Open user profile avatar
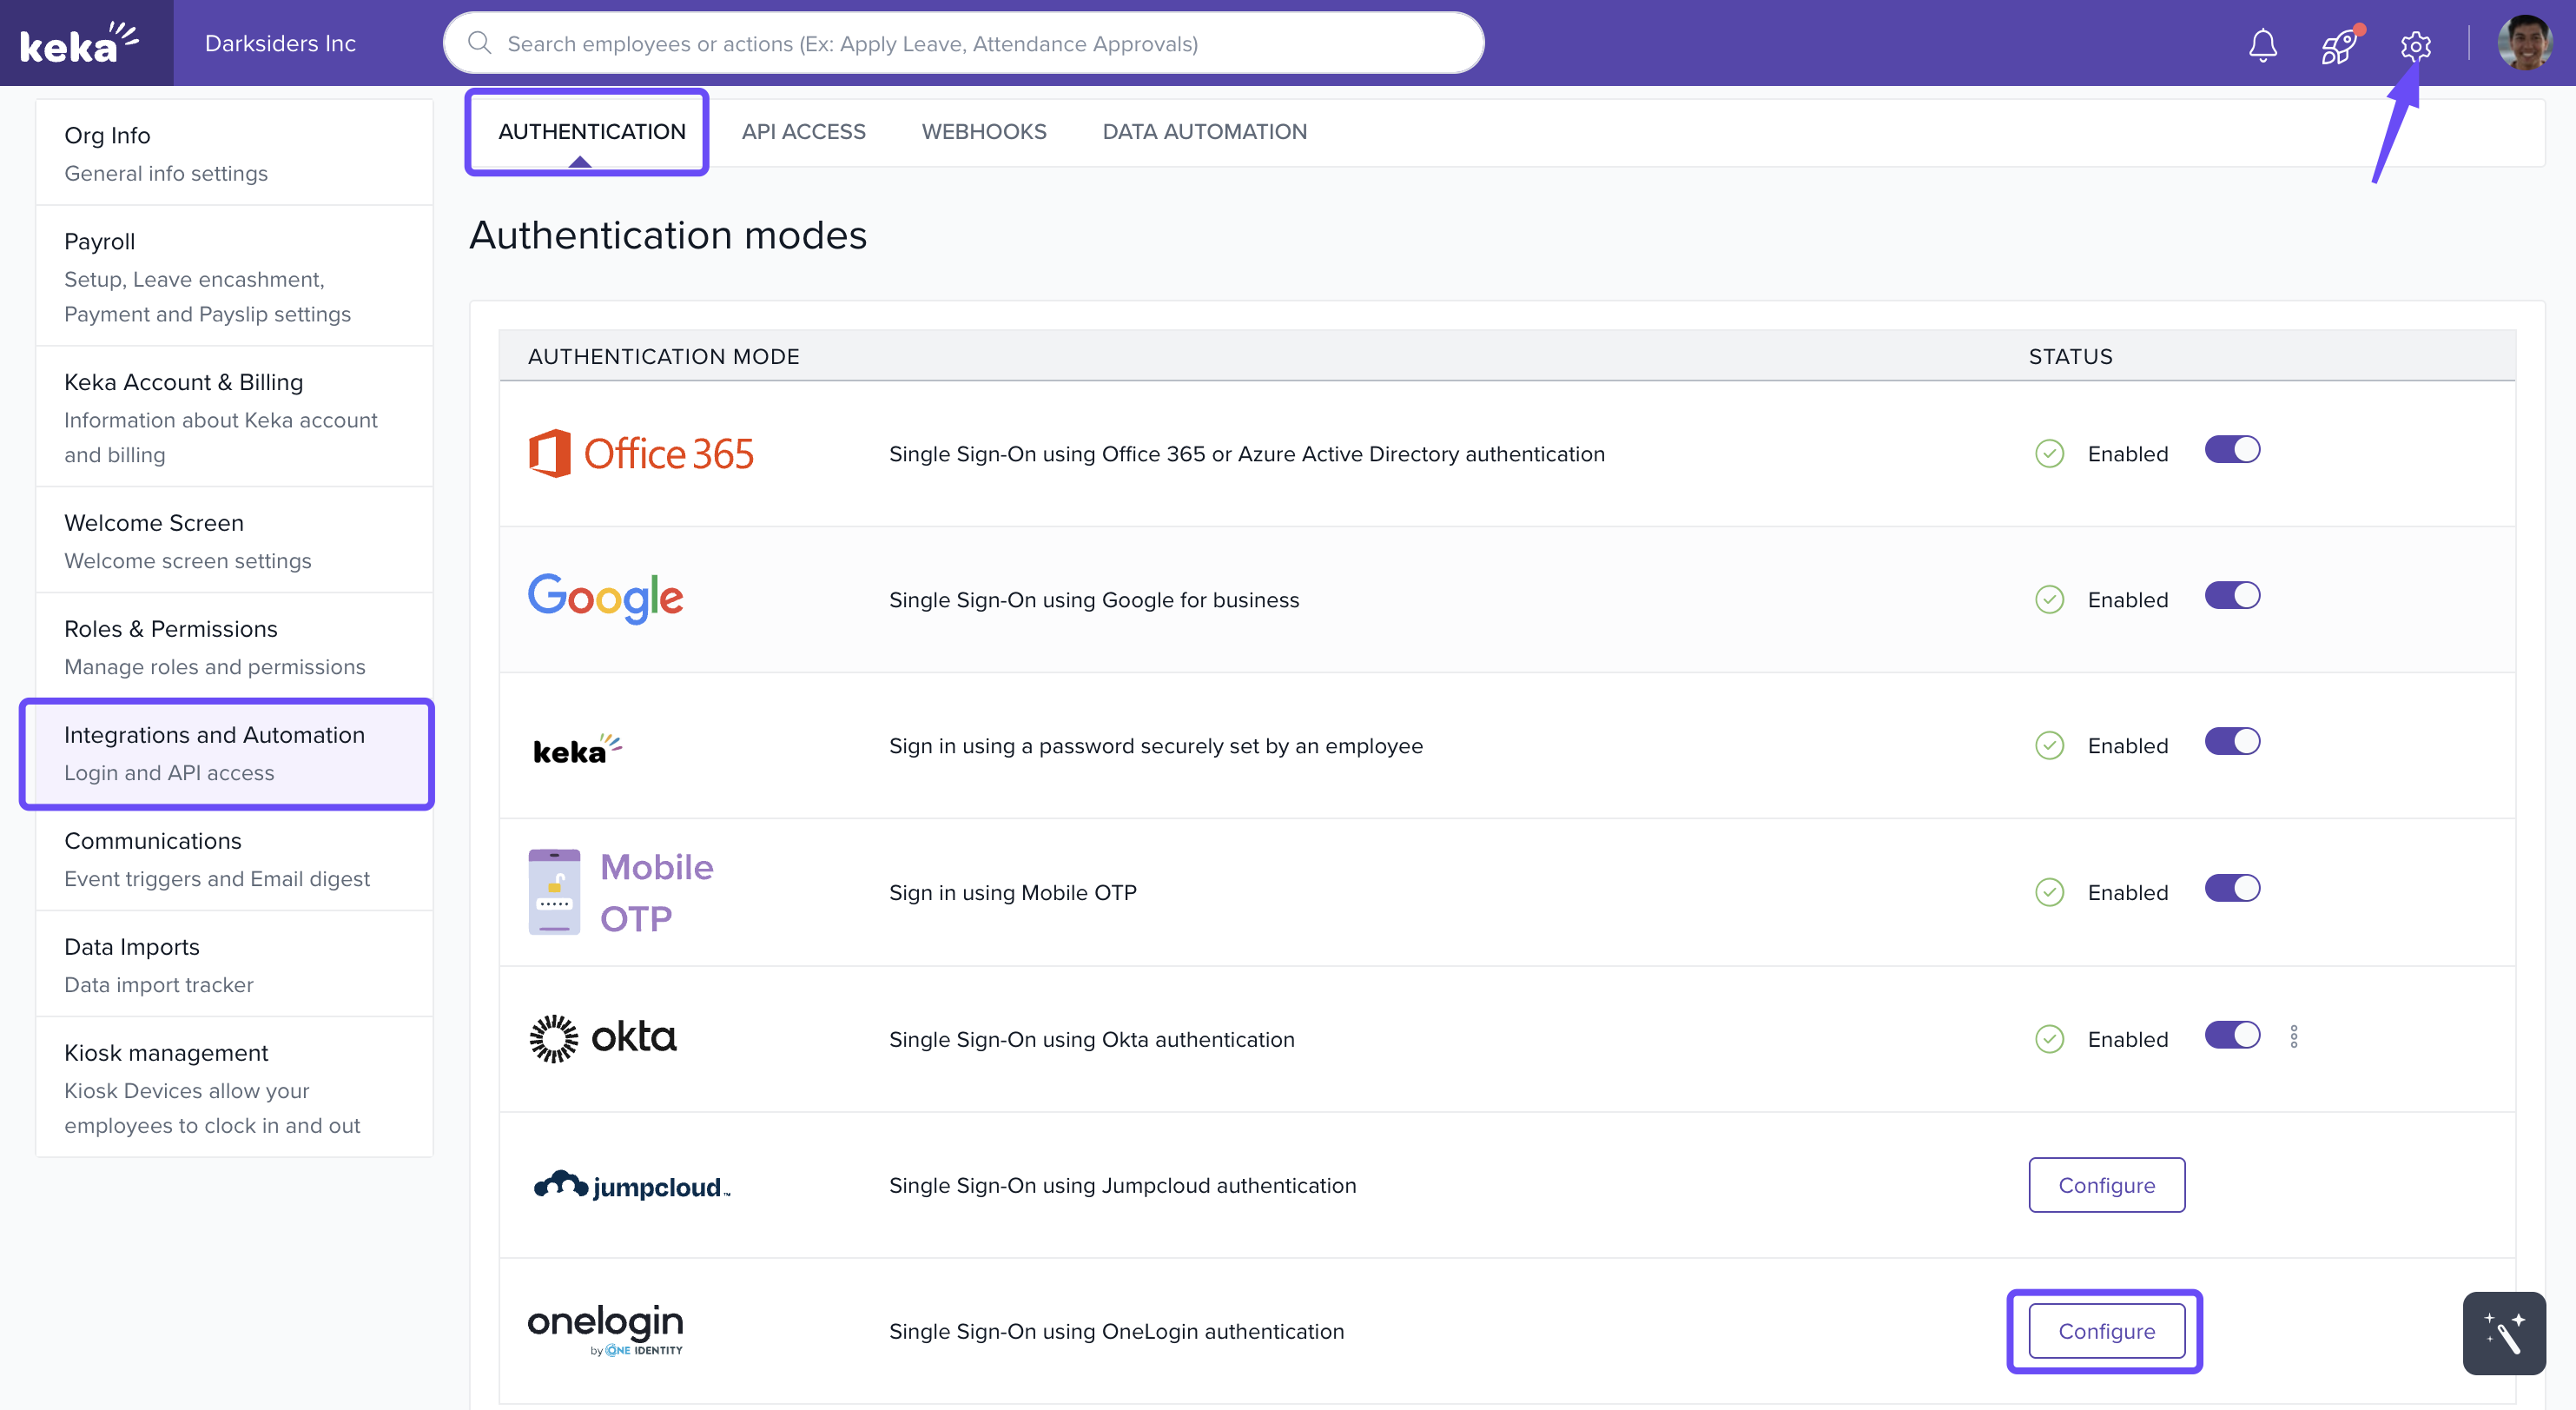The image size is (2576, 1410). [x=2523, y=43]
